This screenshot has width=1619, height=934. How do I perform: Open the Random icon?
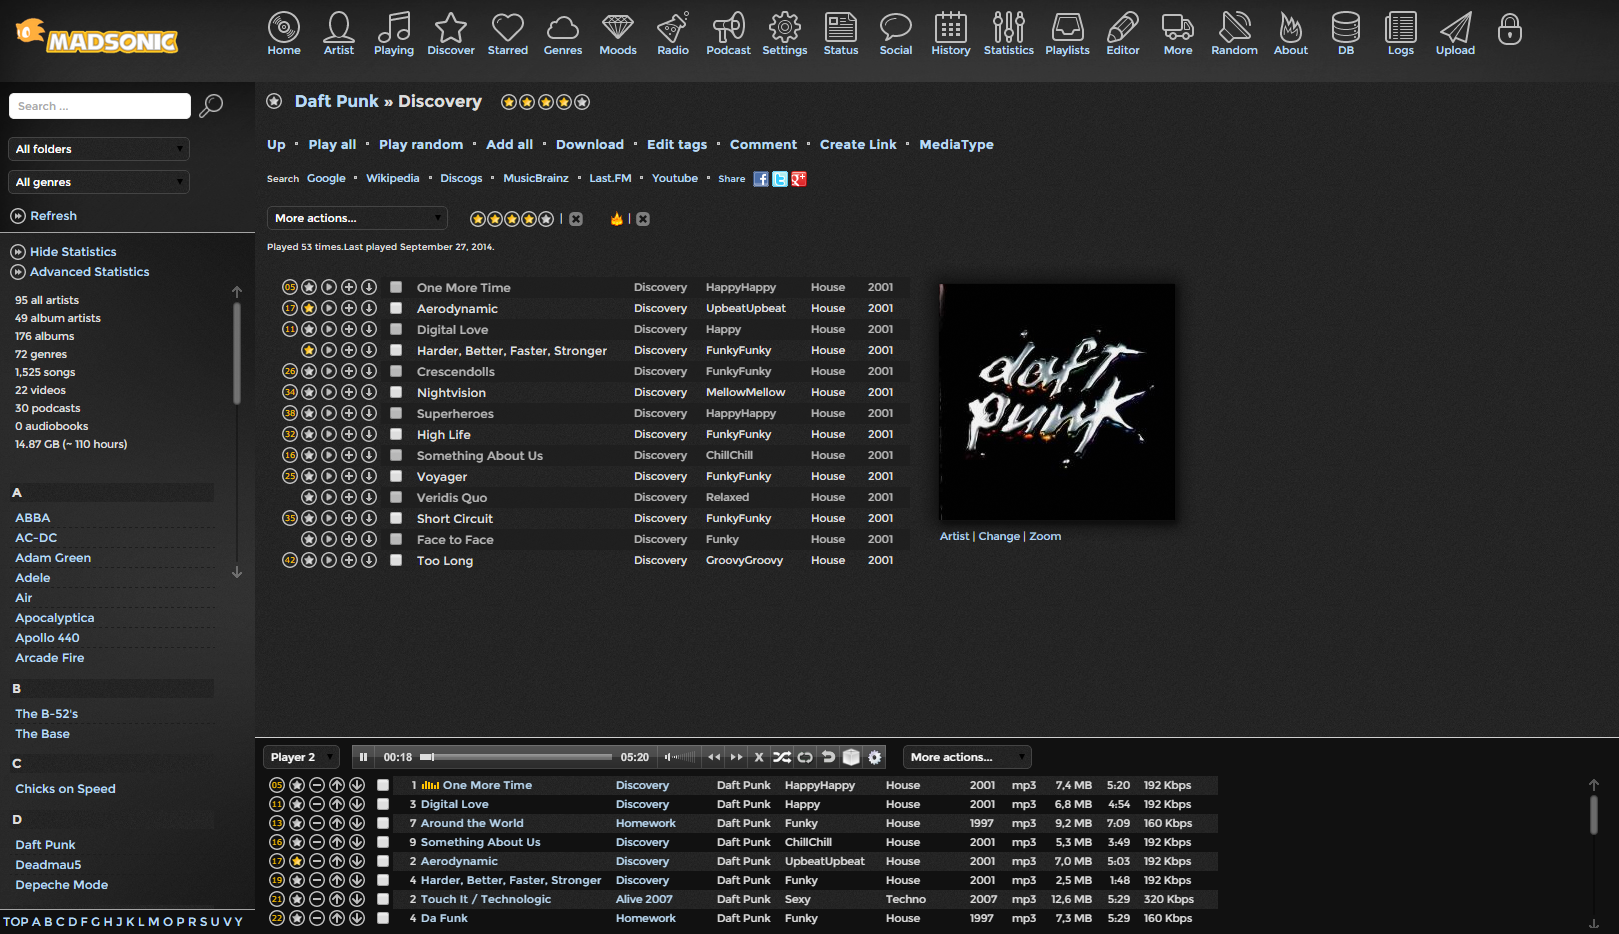click(1235, 27)
